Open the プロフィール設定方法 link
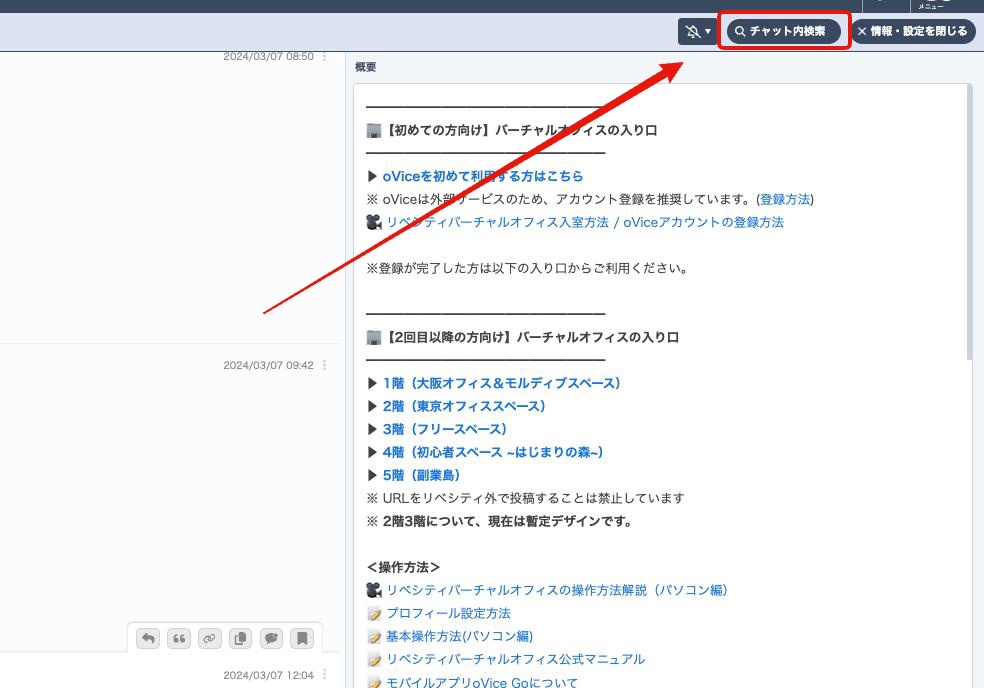 (448, 613)
